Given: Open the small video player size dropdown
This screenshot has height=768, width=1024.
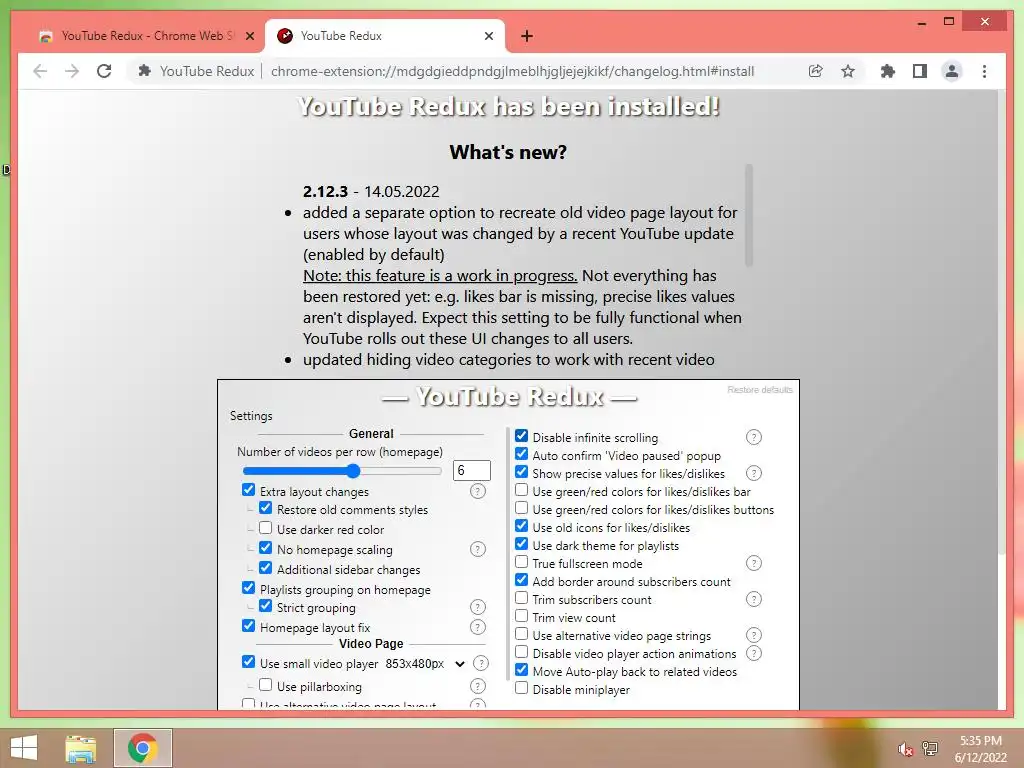Looking at the screenshot, I should (424, 664).
